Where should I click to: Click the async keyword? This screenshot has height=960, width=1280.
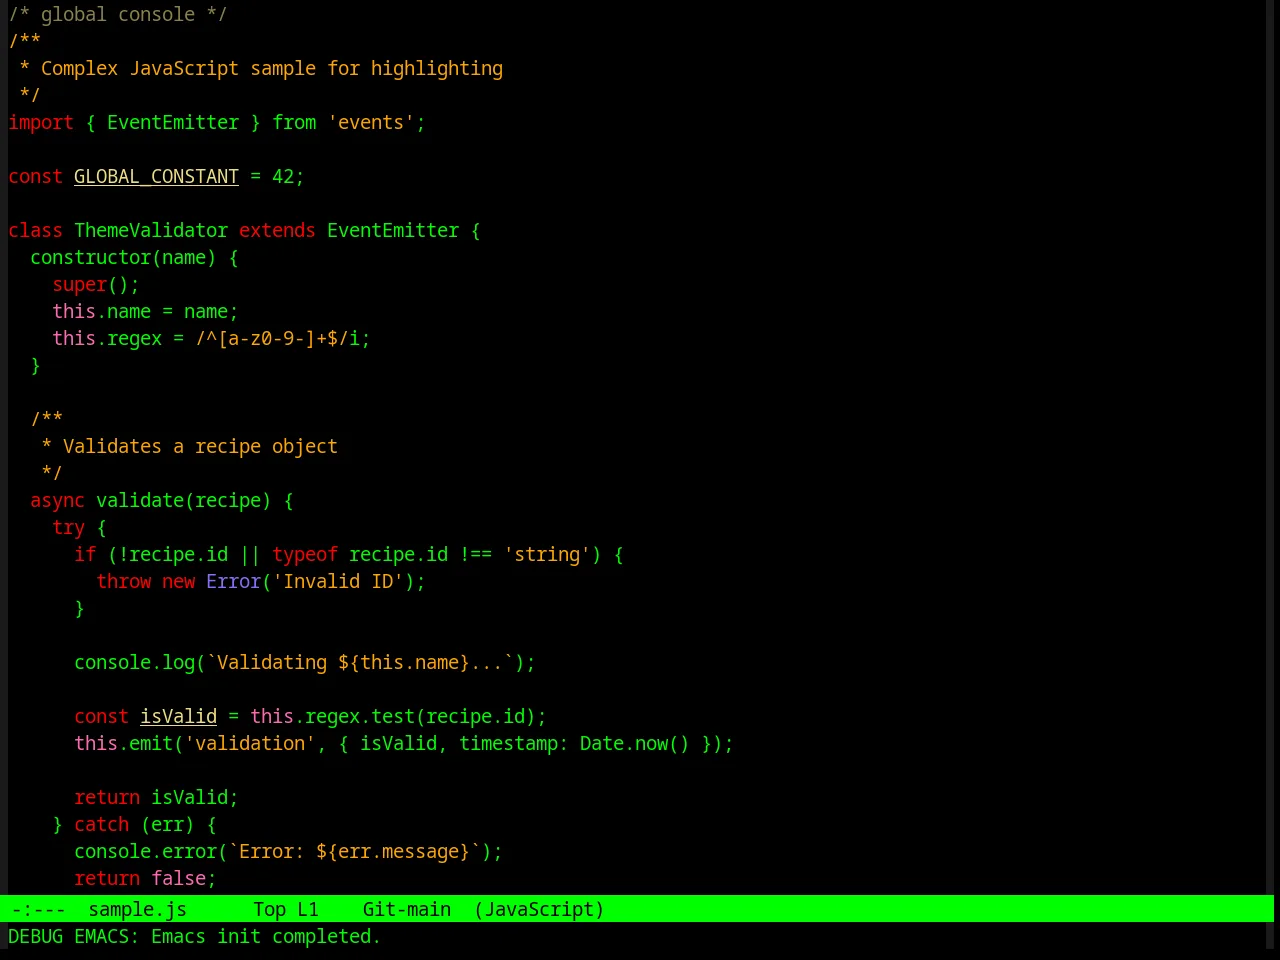(57, 500)
